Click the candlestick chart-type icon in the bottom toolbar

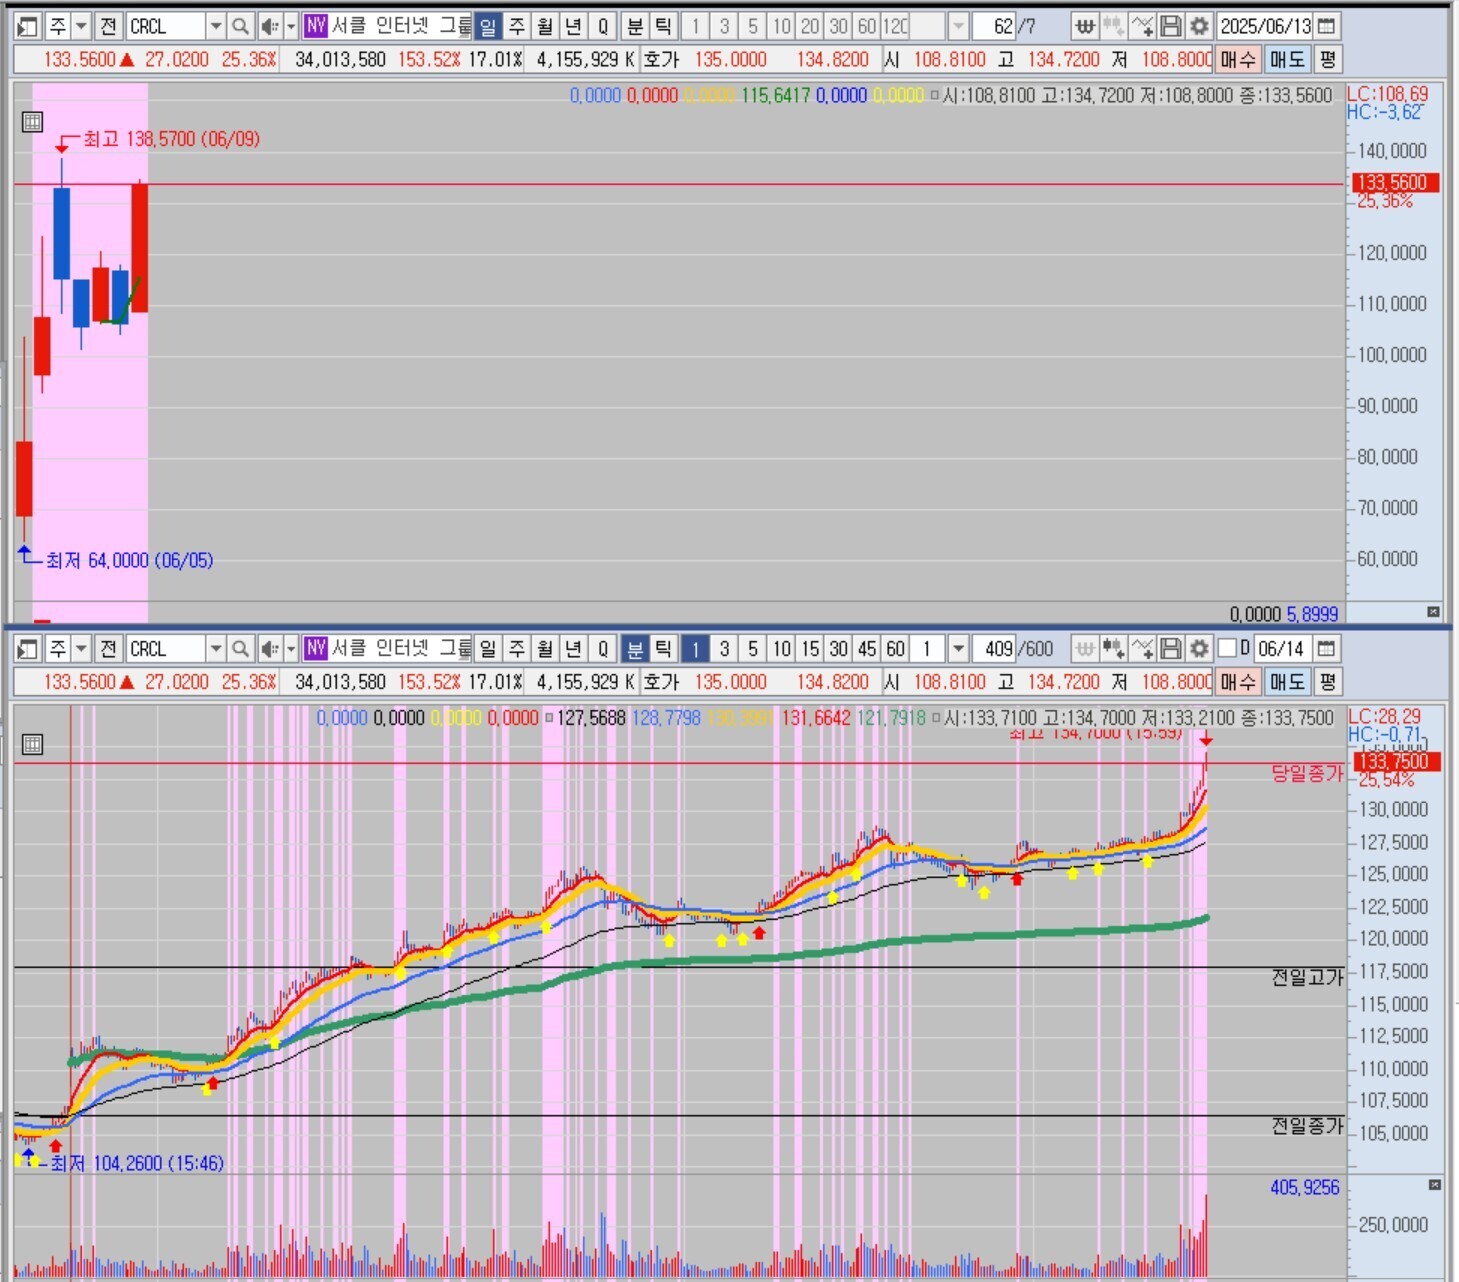[1113, 649]
